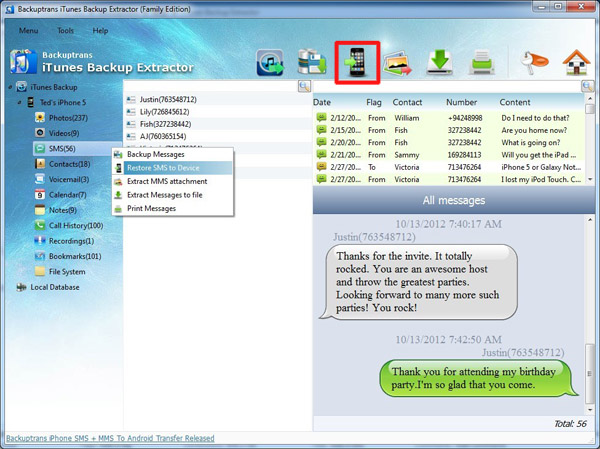Open Bookmarks(101) in the tree

68,256
